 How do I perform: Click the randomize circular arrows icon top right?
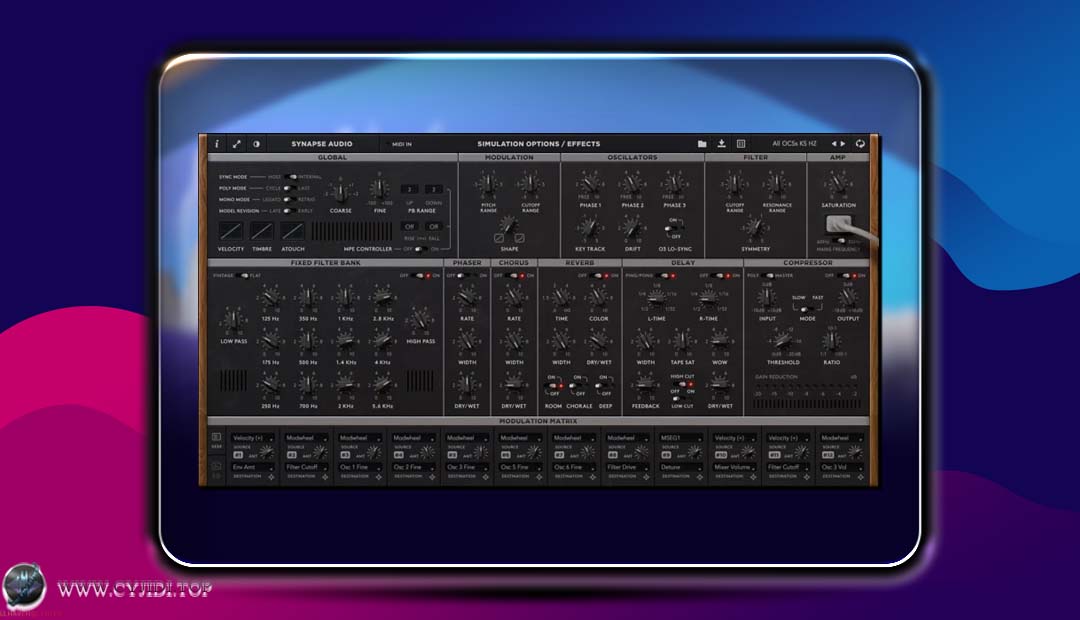tap(860, 143)
